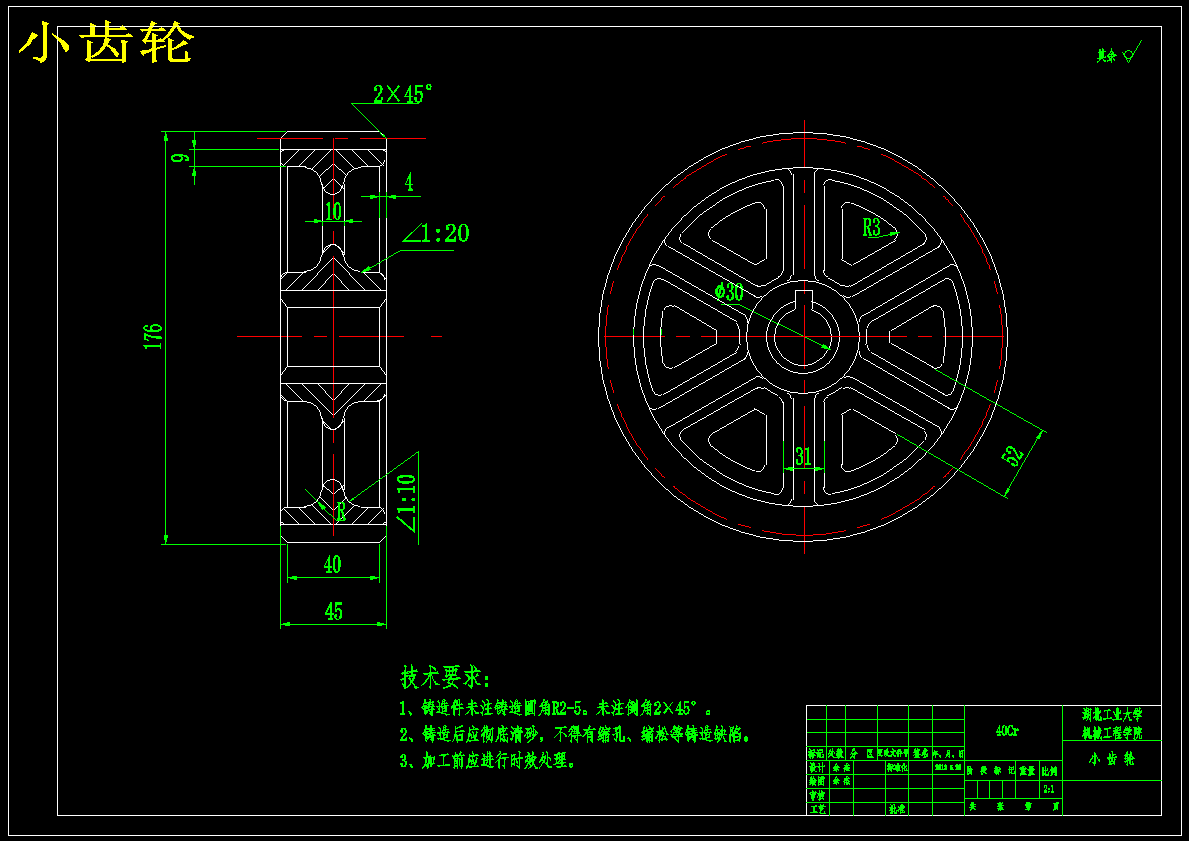Select the 4 dimension value

(x=409, y=182)
